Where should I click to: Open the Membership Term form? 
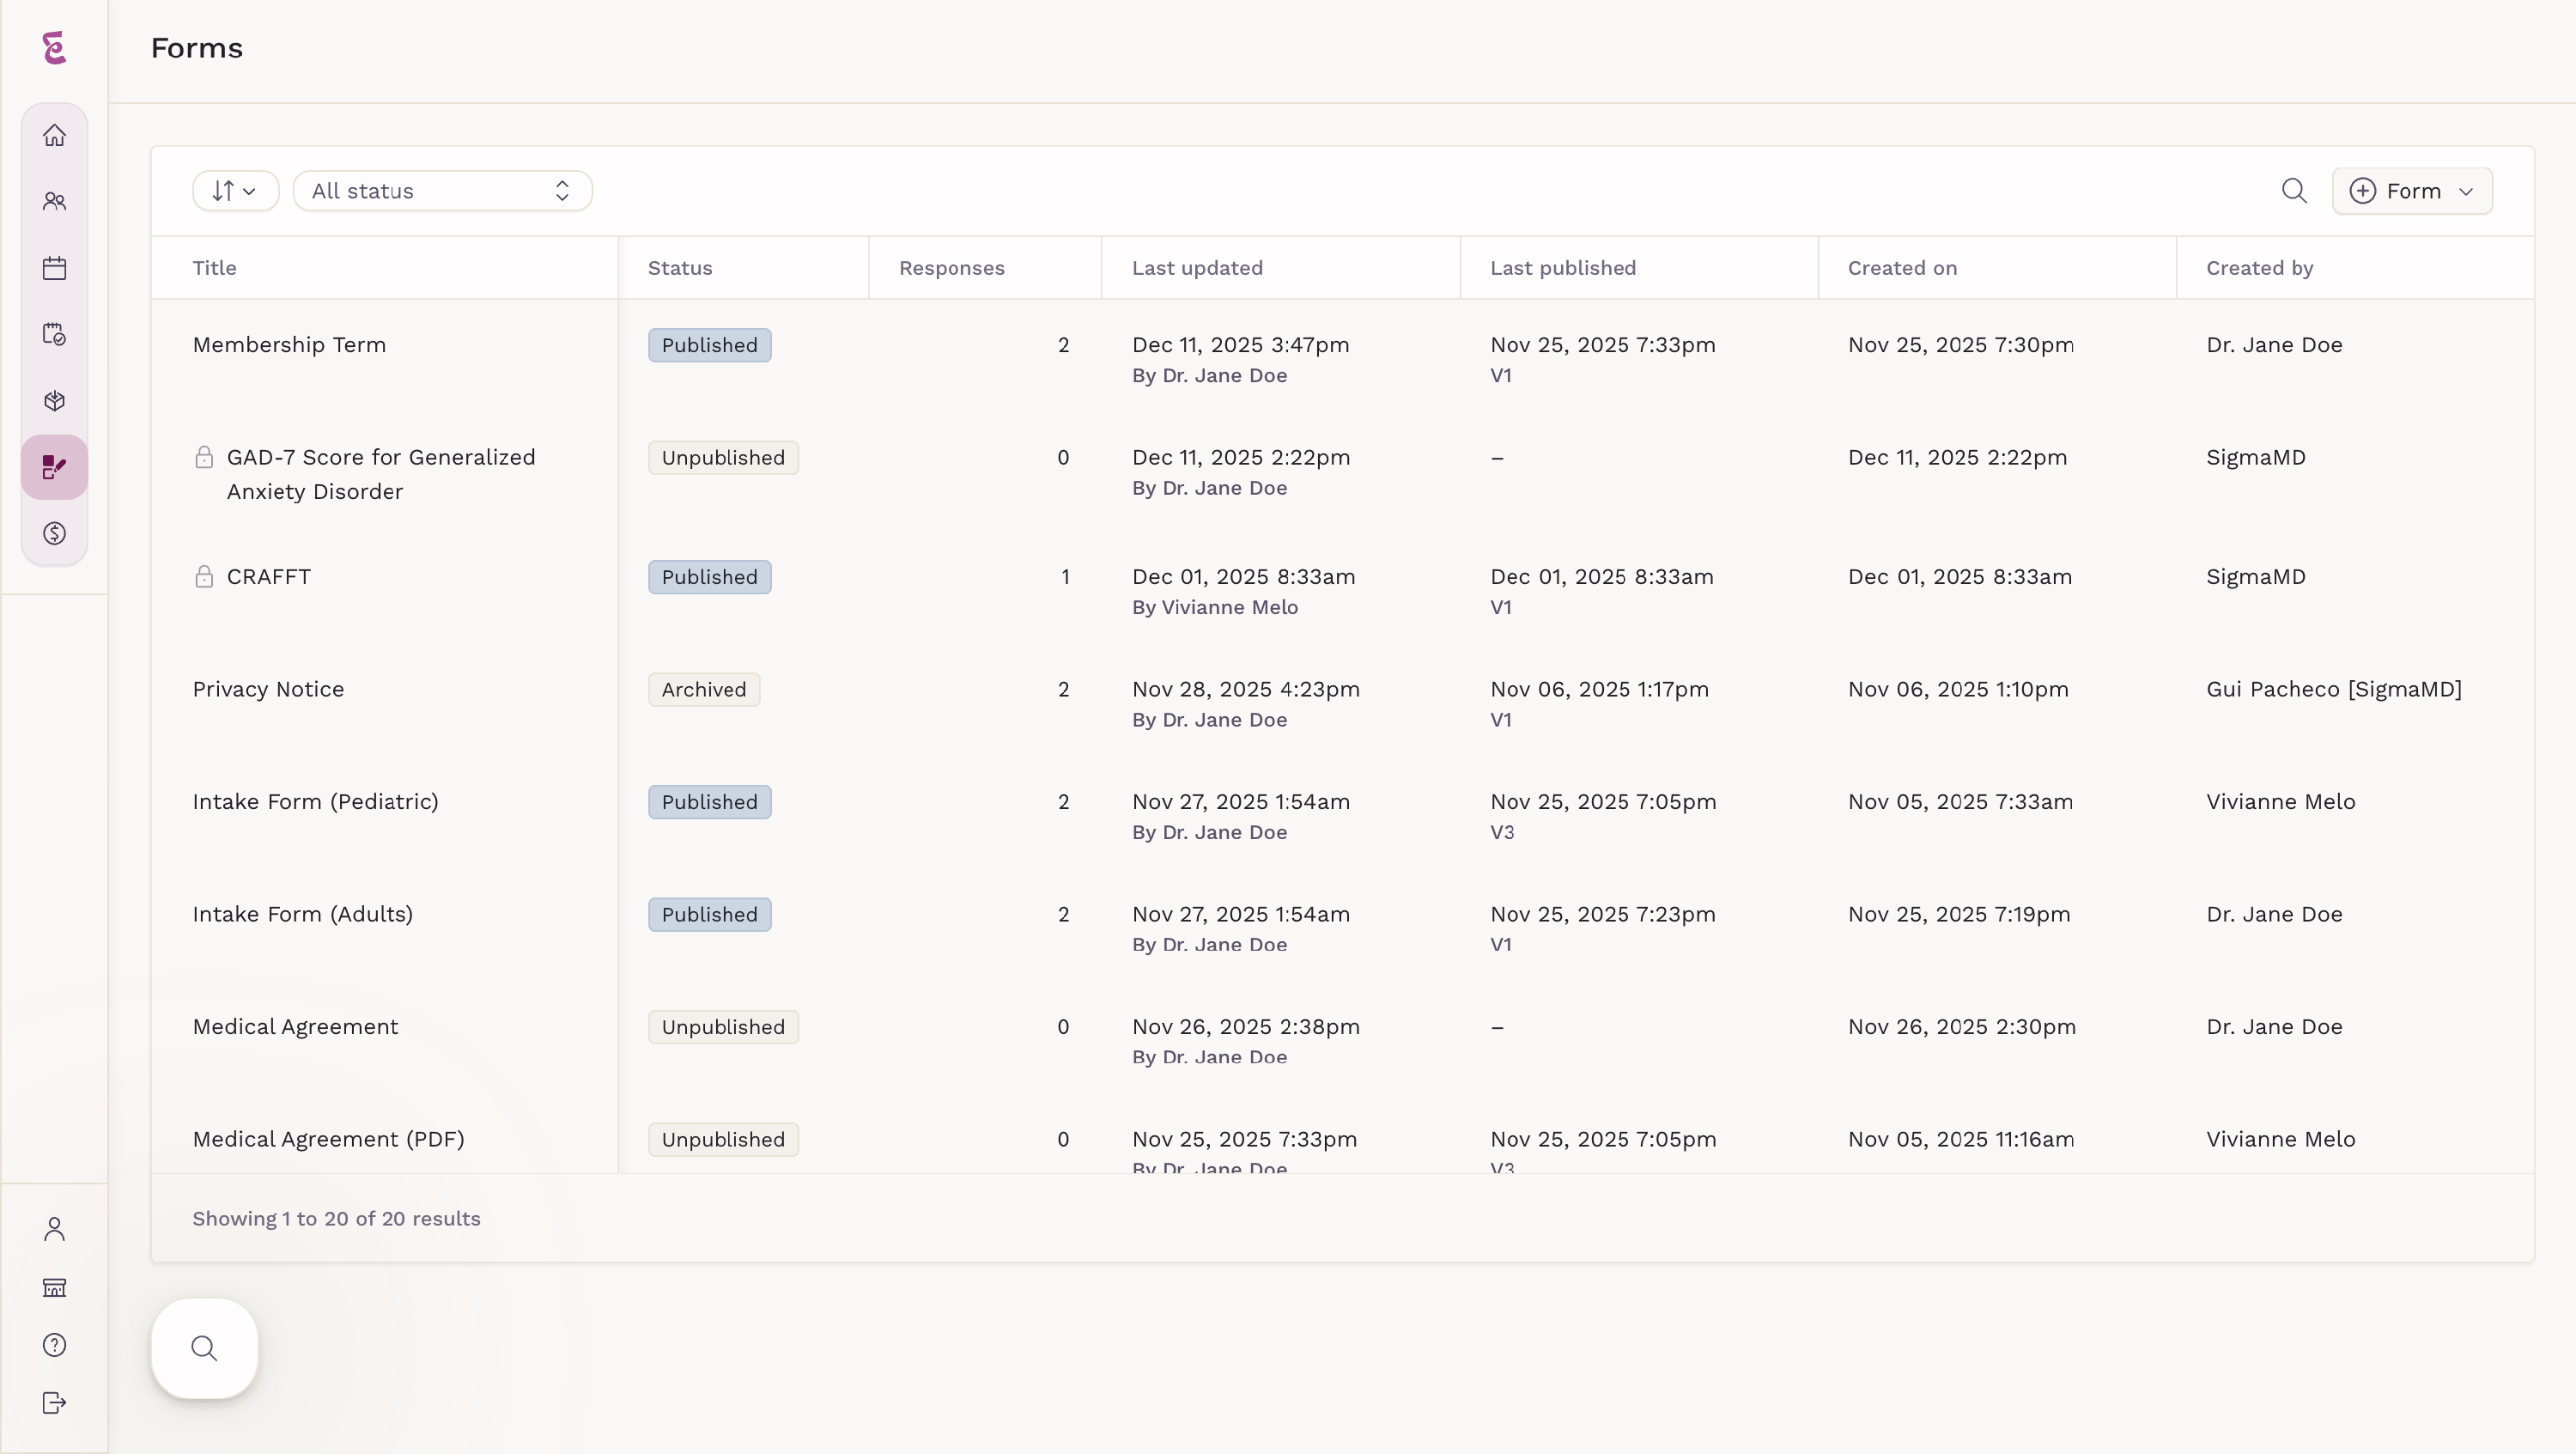[x=289, y=345]
